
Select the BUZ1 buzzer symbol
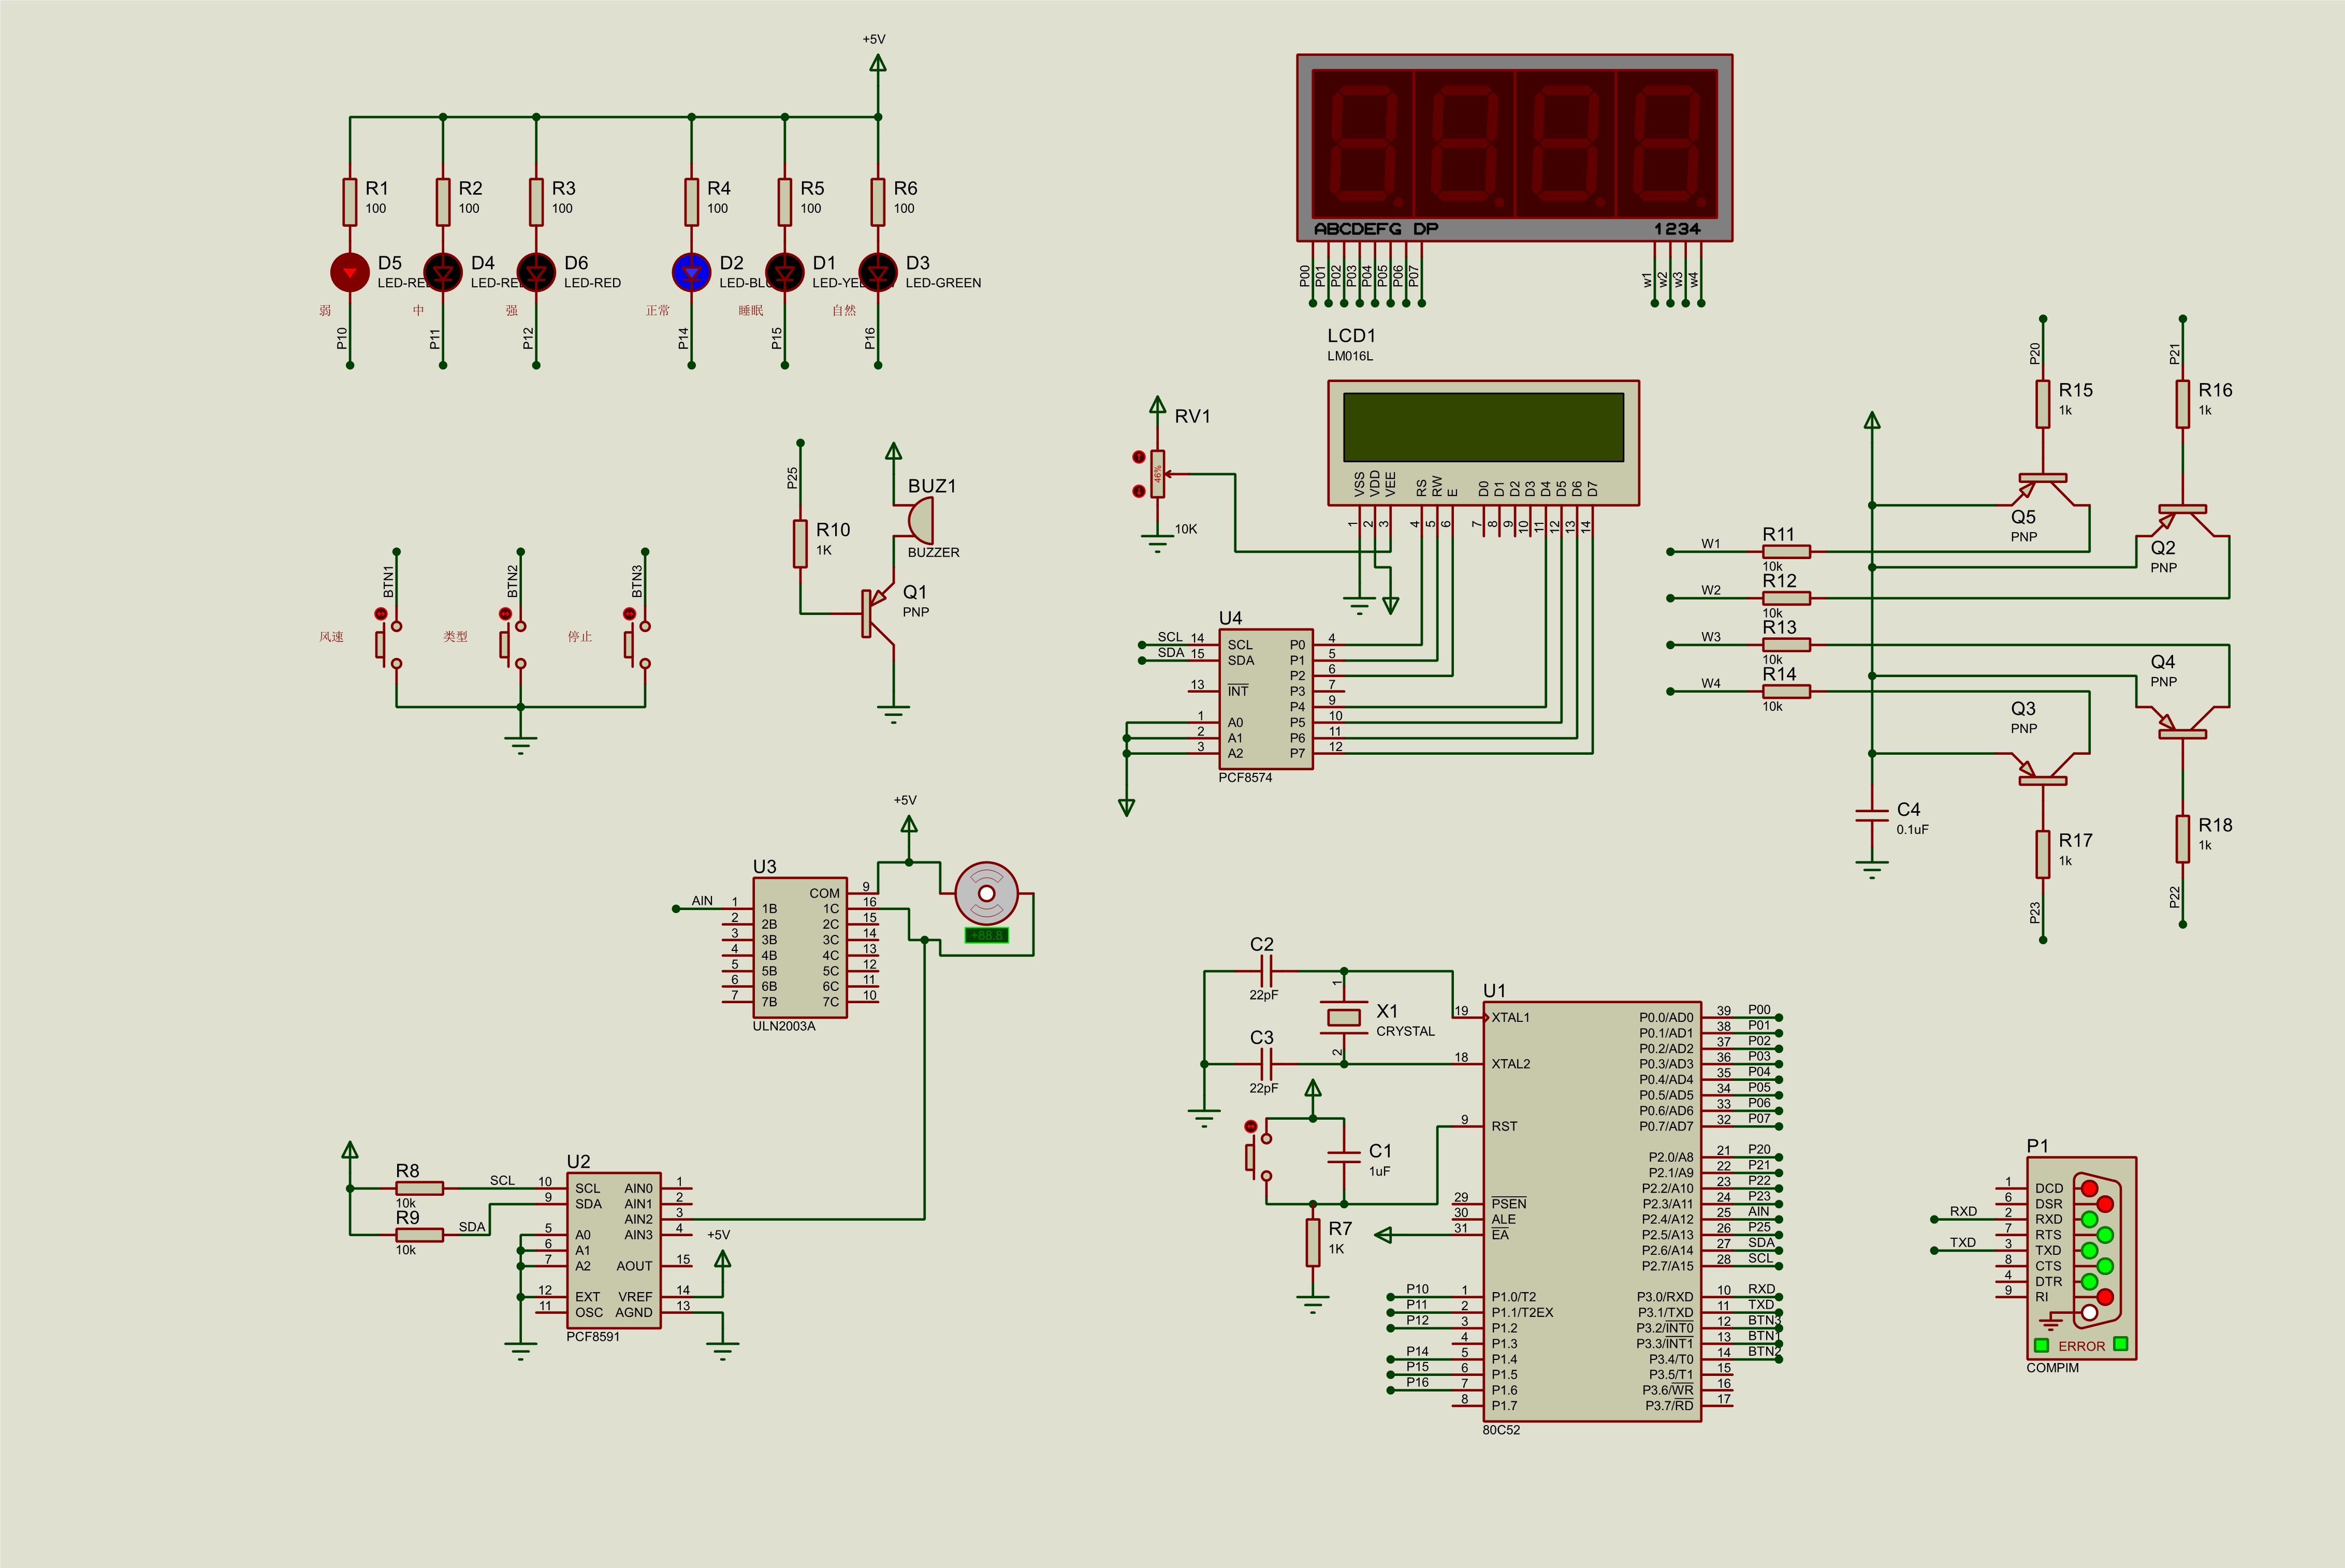pyautogui.click(x=920, y=520)
